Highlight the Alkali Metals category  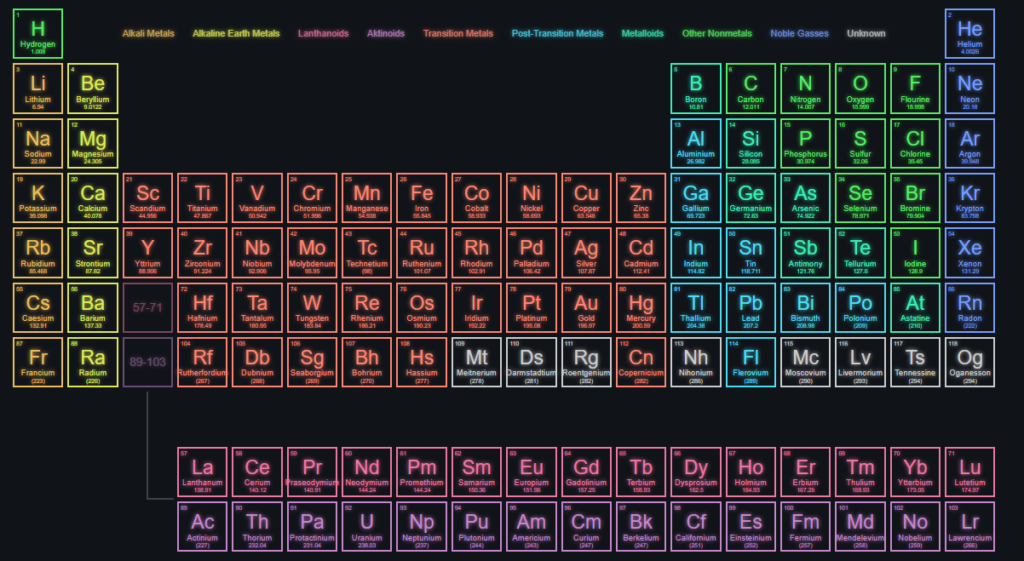148,34
